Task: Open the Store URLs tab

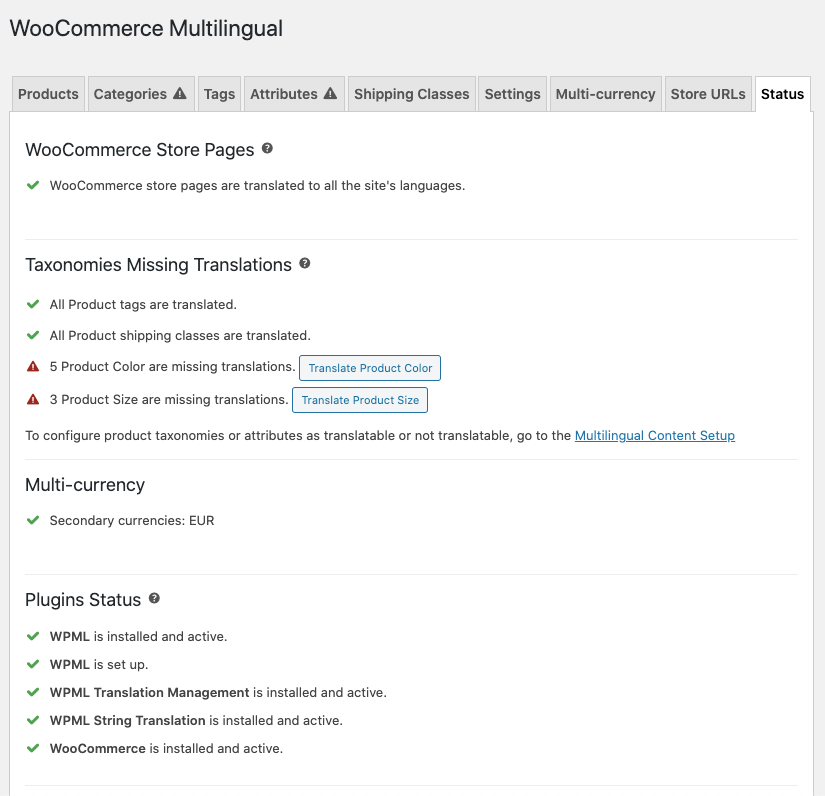Action: point(708,94)
